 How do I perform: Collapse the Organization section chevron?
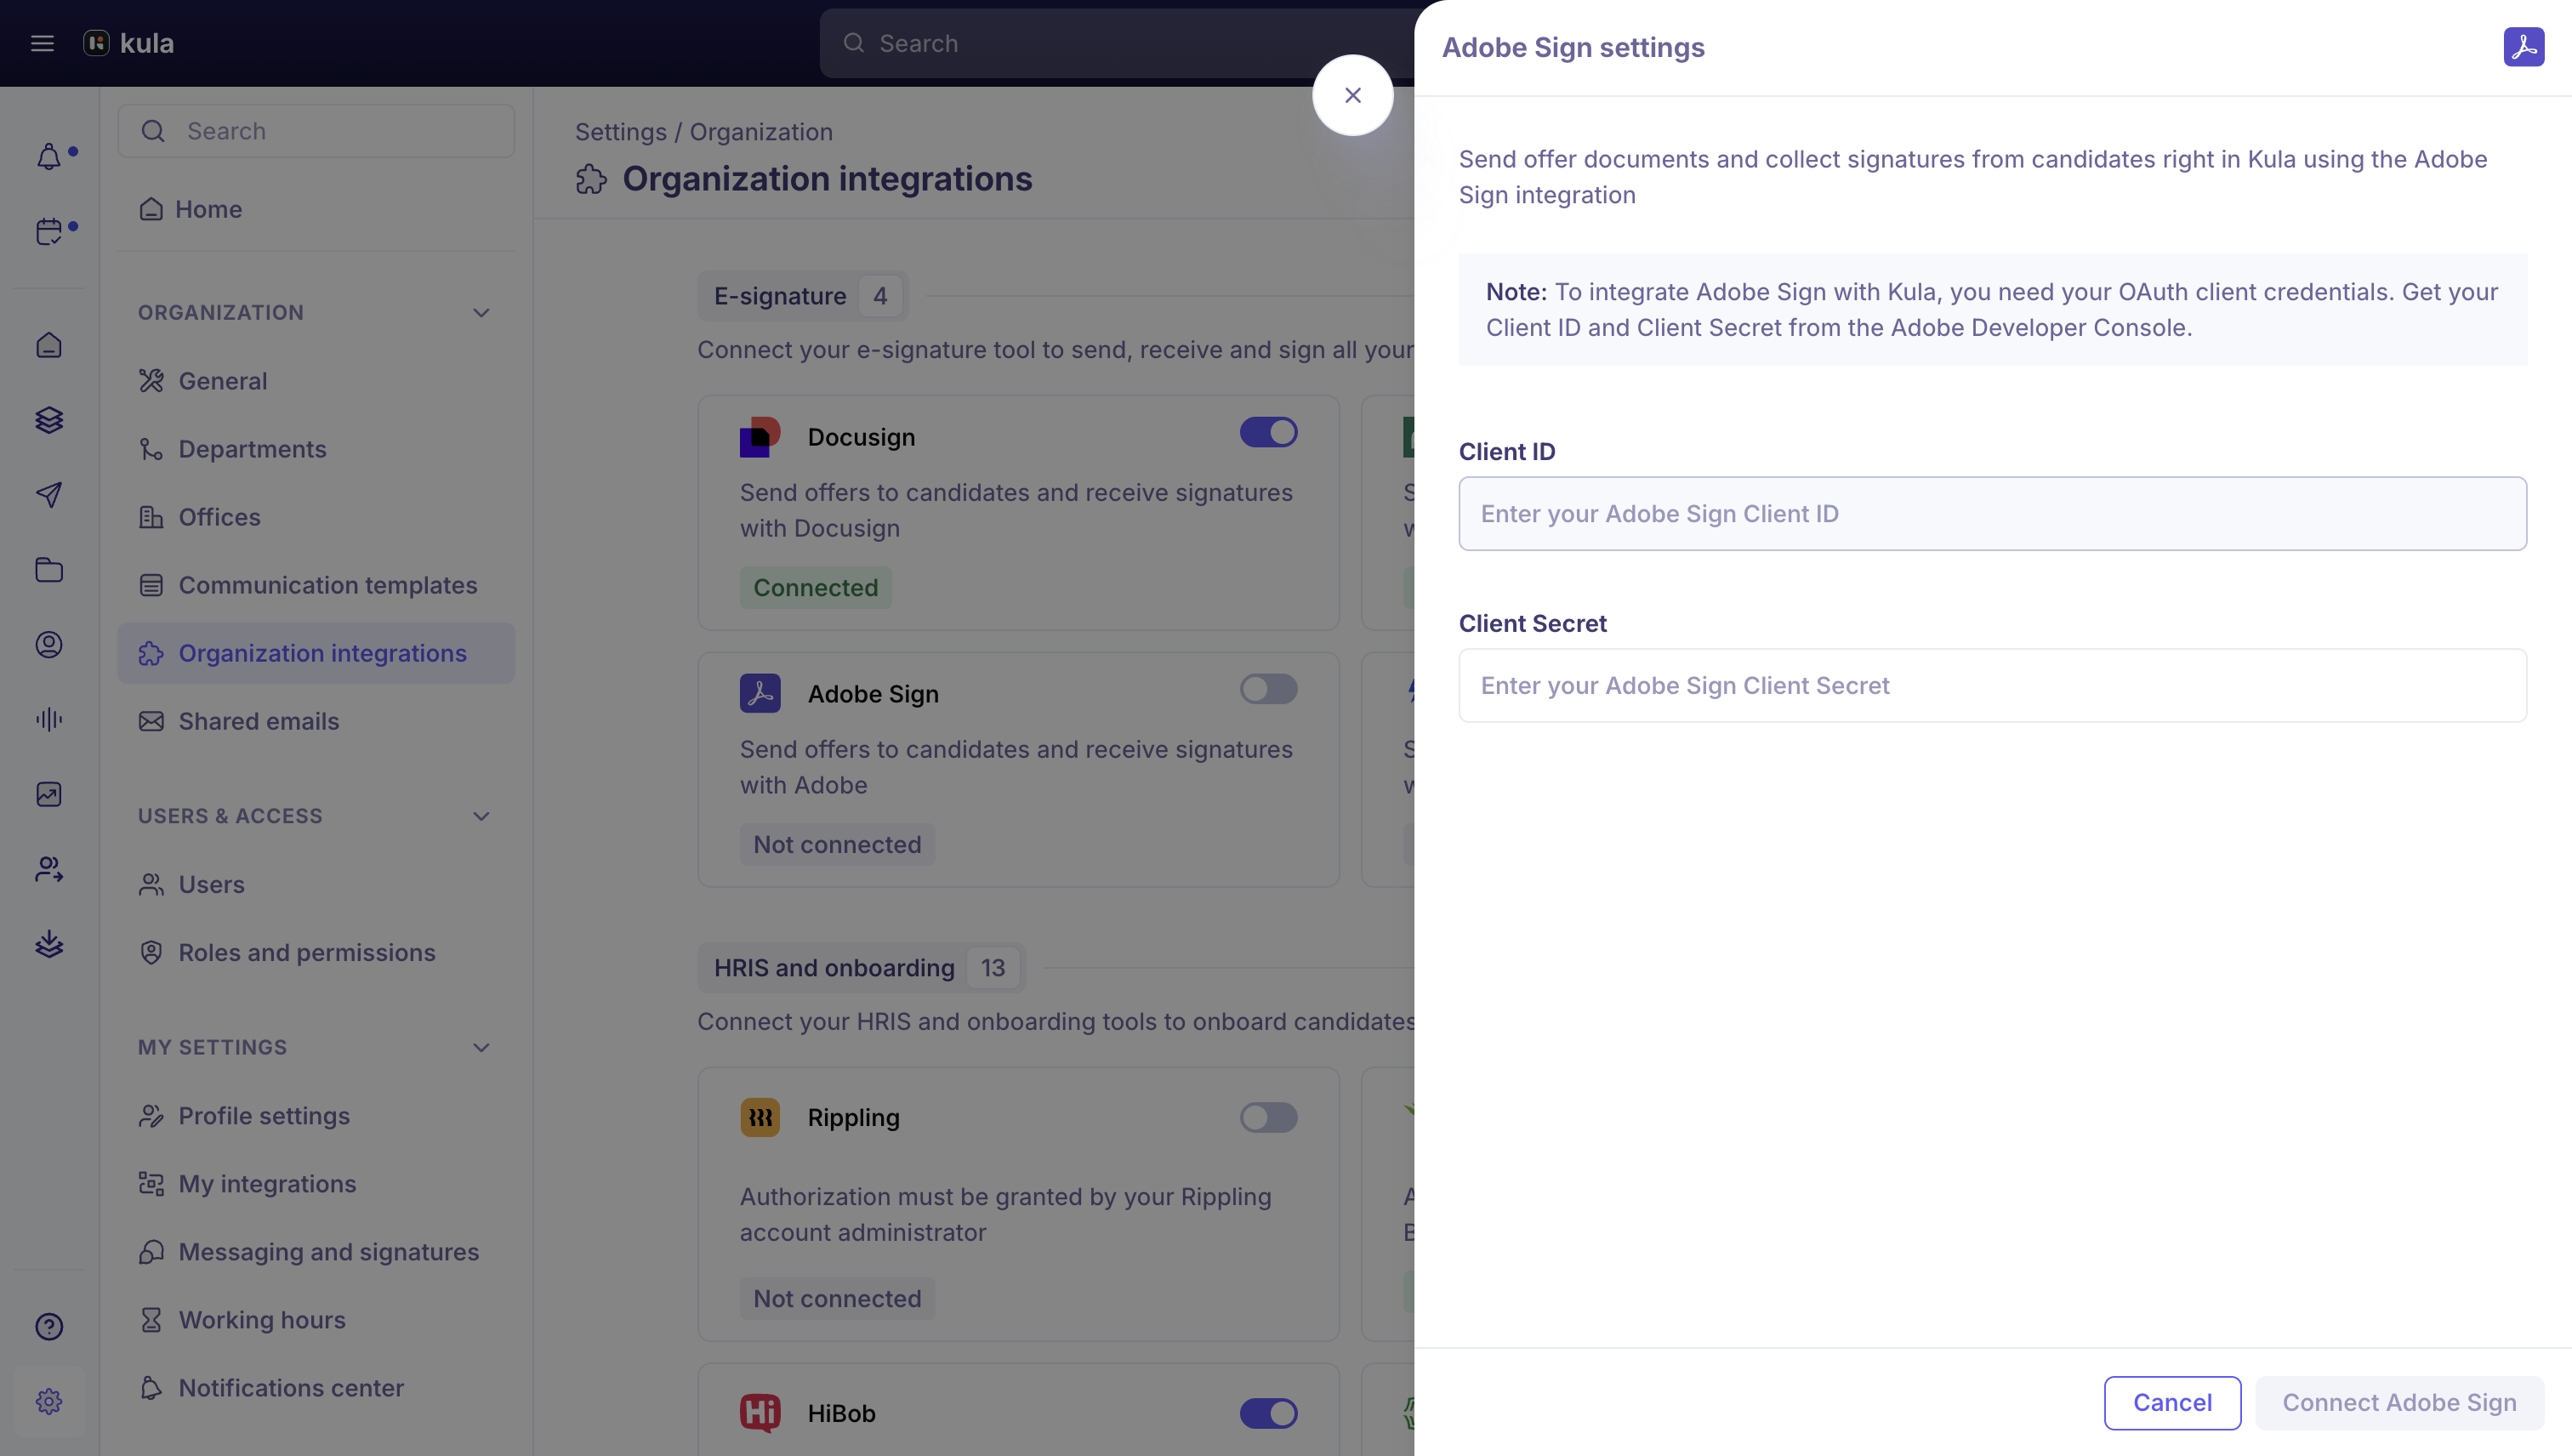[x=481, y=313]
